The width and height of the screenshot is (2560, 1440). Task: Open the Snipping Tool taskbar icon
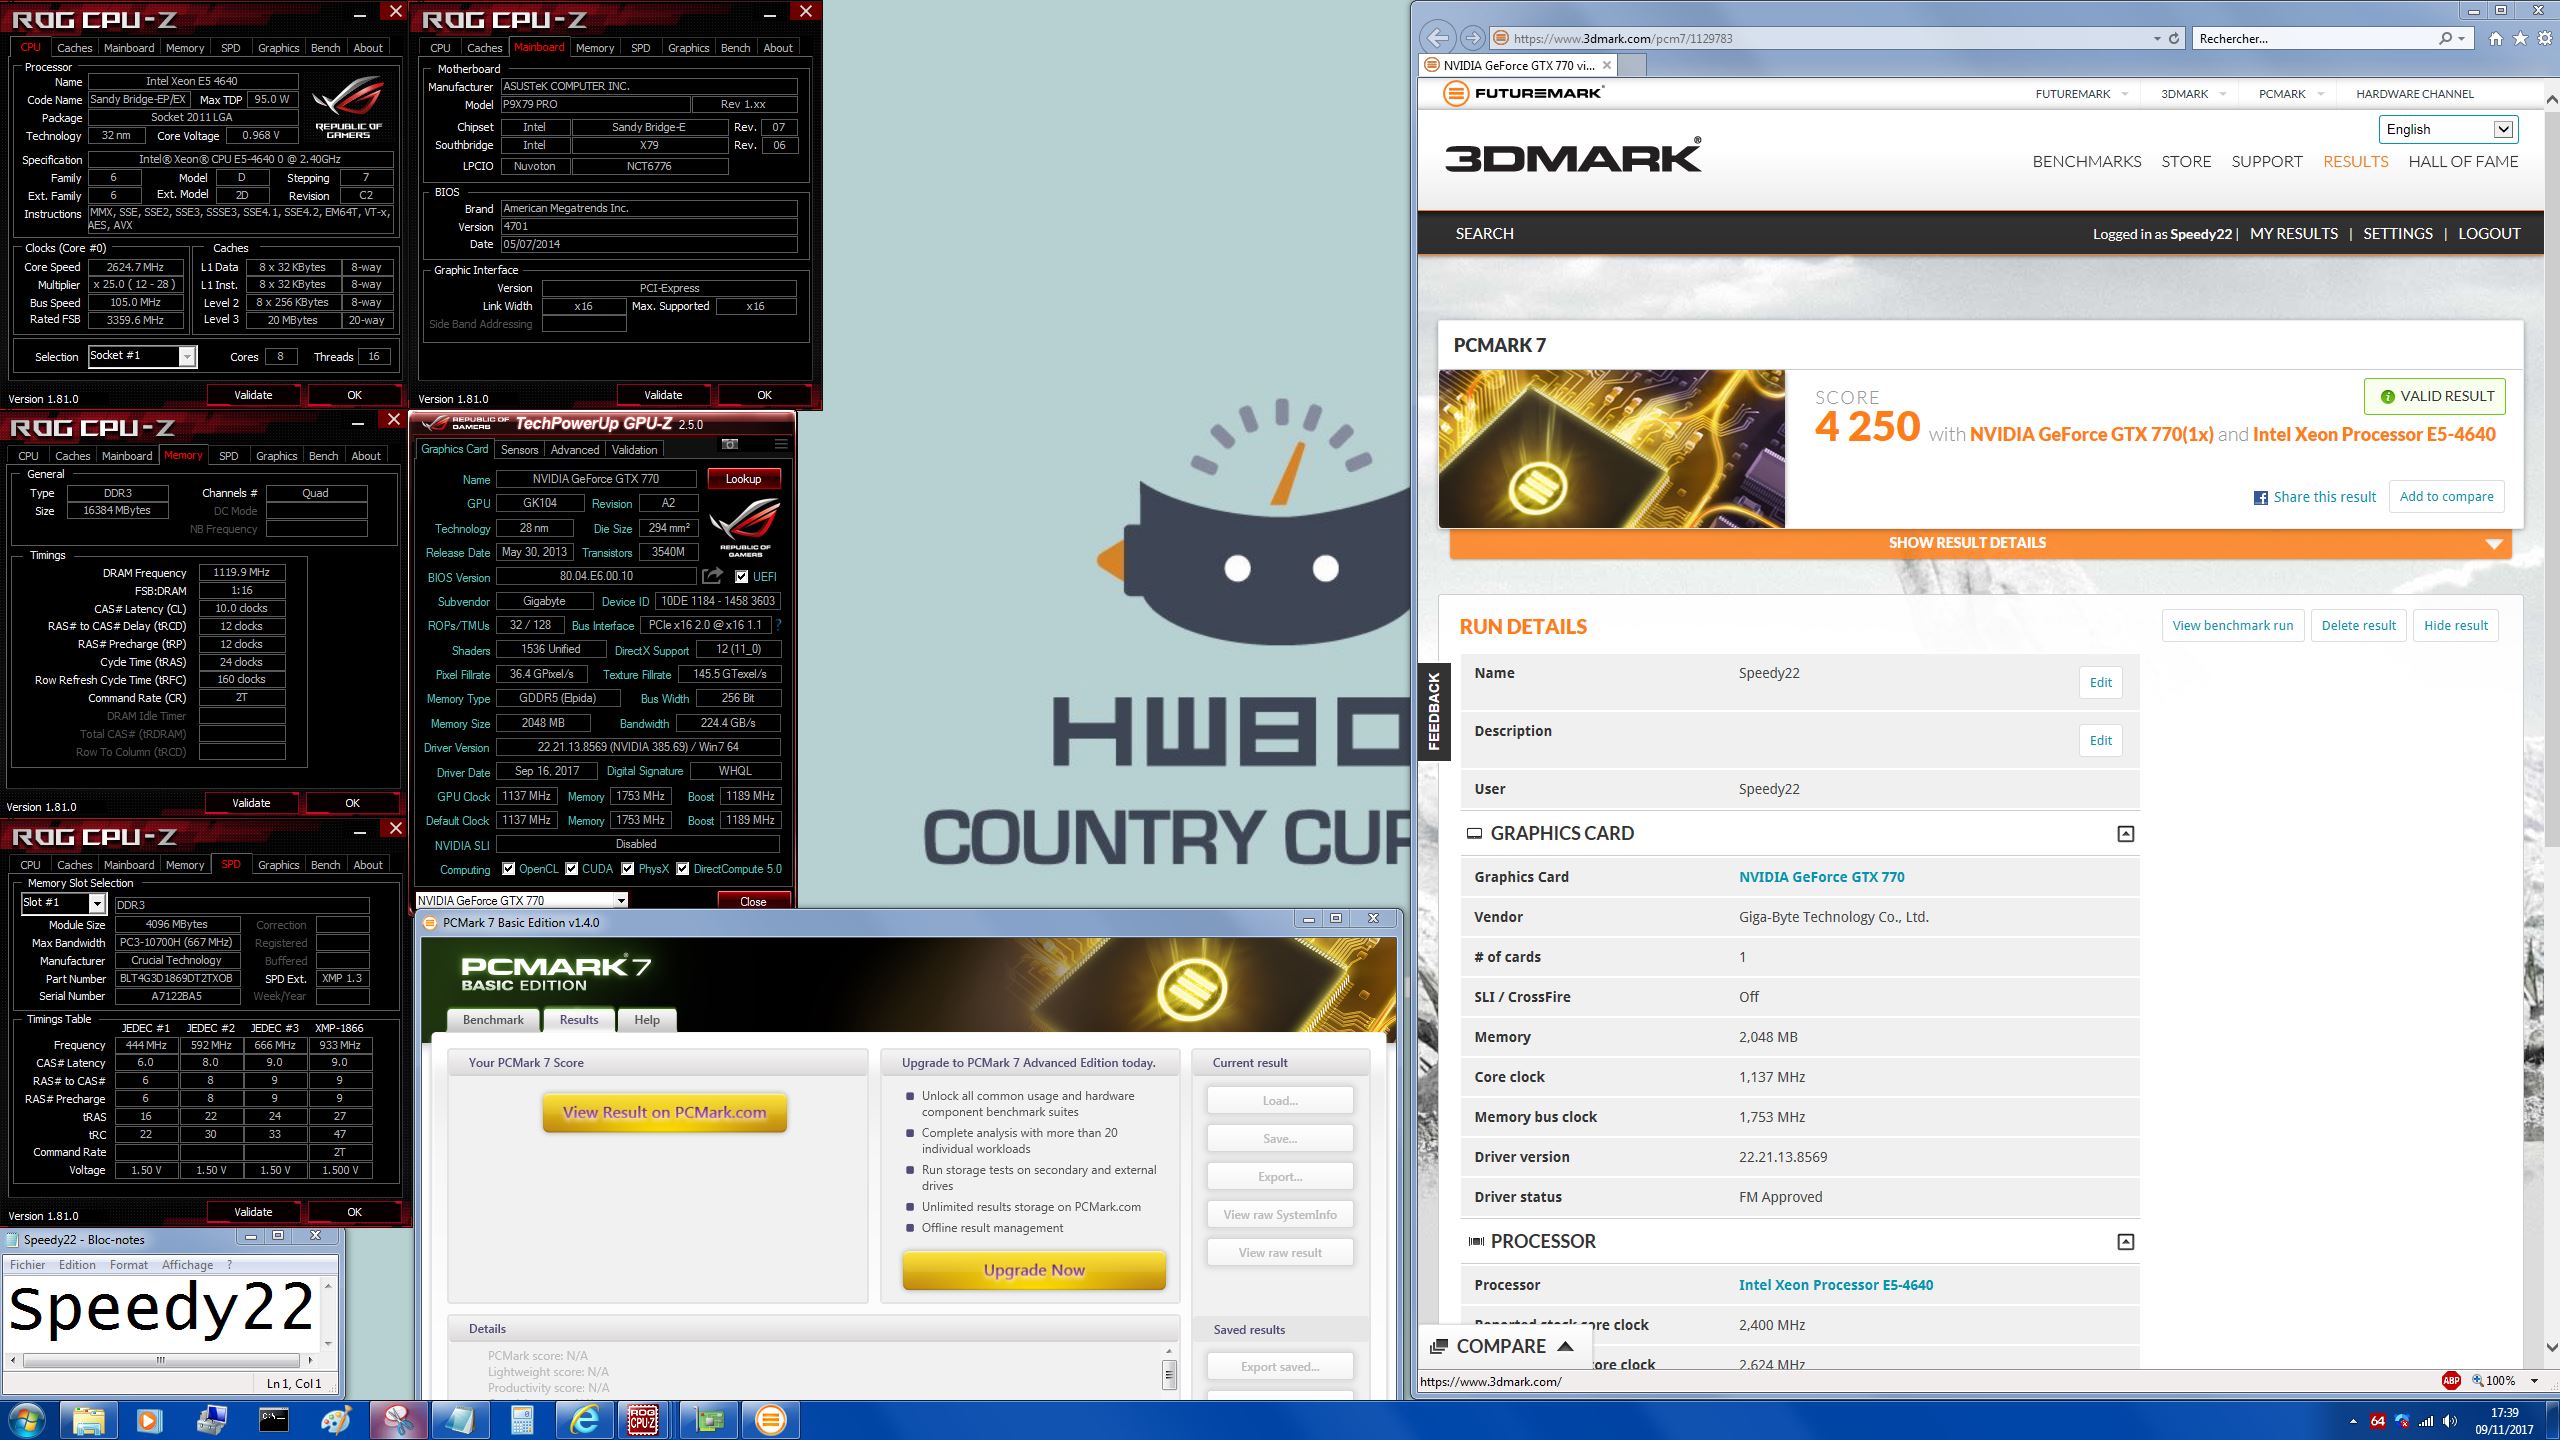pos(397,1419)
